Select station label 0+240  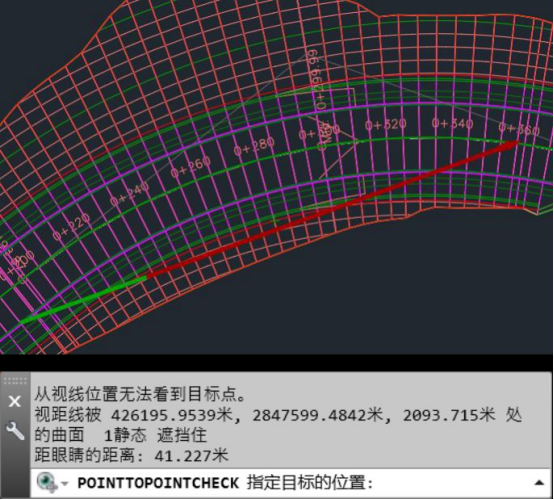click(129, 194)
